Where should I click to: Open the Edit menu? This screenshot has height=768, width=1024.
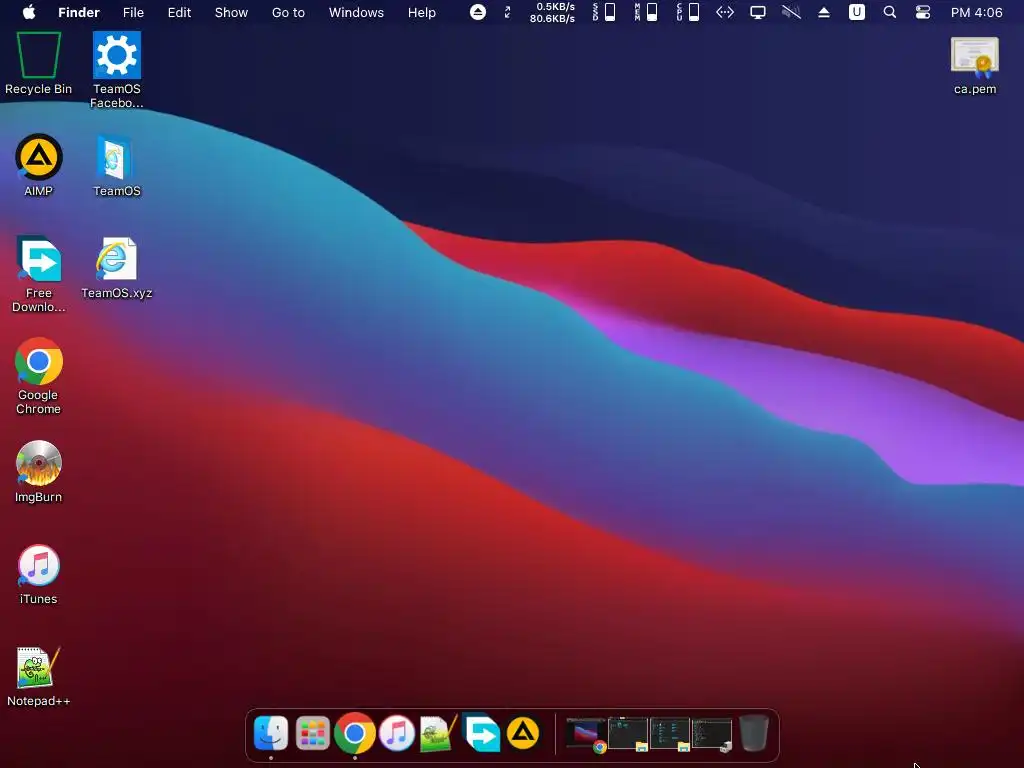coord(179,12)
